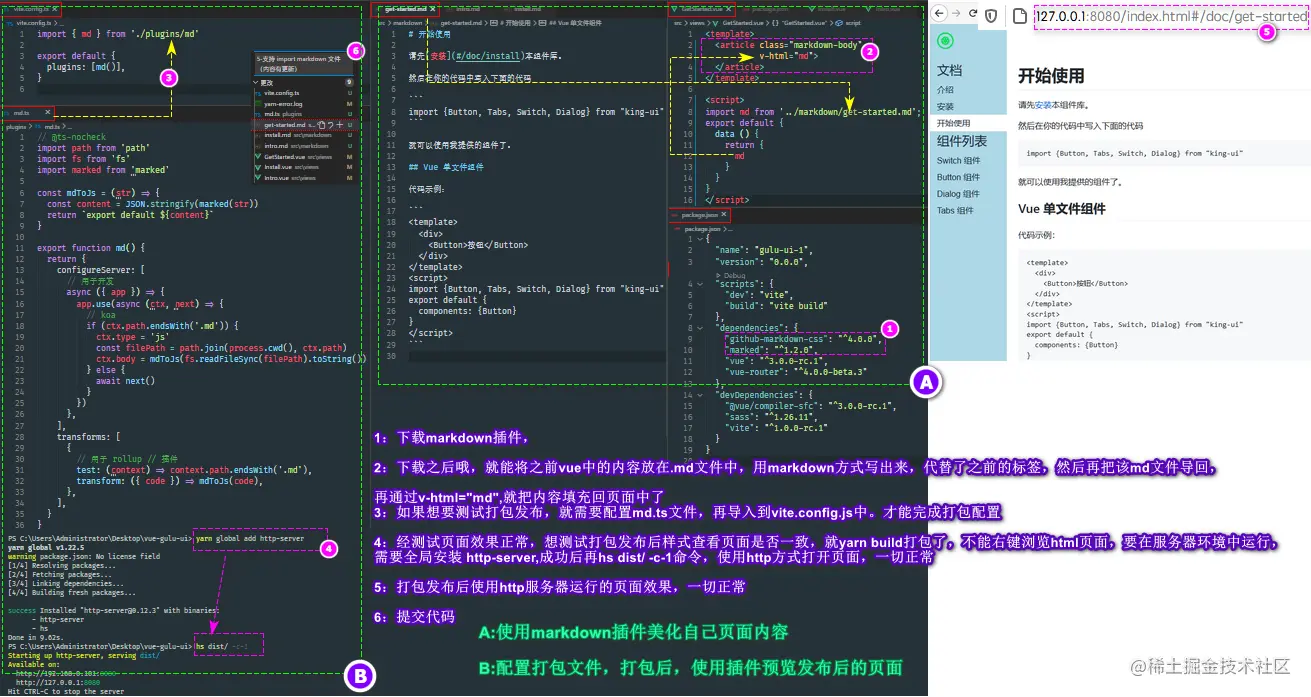Click page info icon beside URL
1311x697 pixels.
pos(1019,15)
